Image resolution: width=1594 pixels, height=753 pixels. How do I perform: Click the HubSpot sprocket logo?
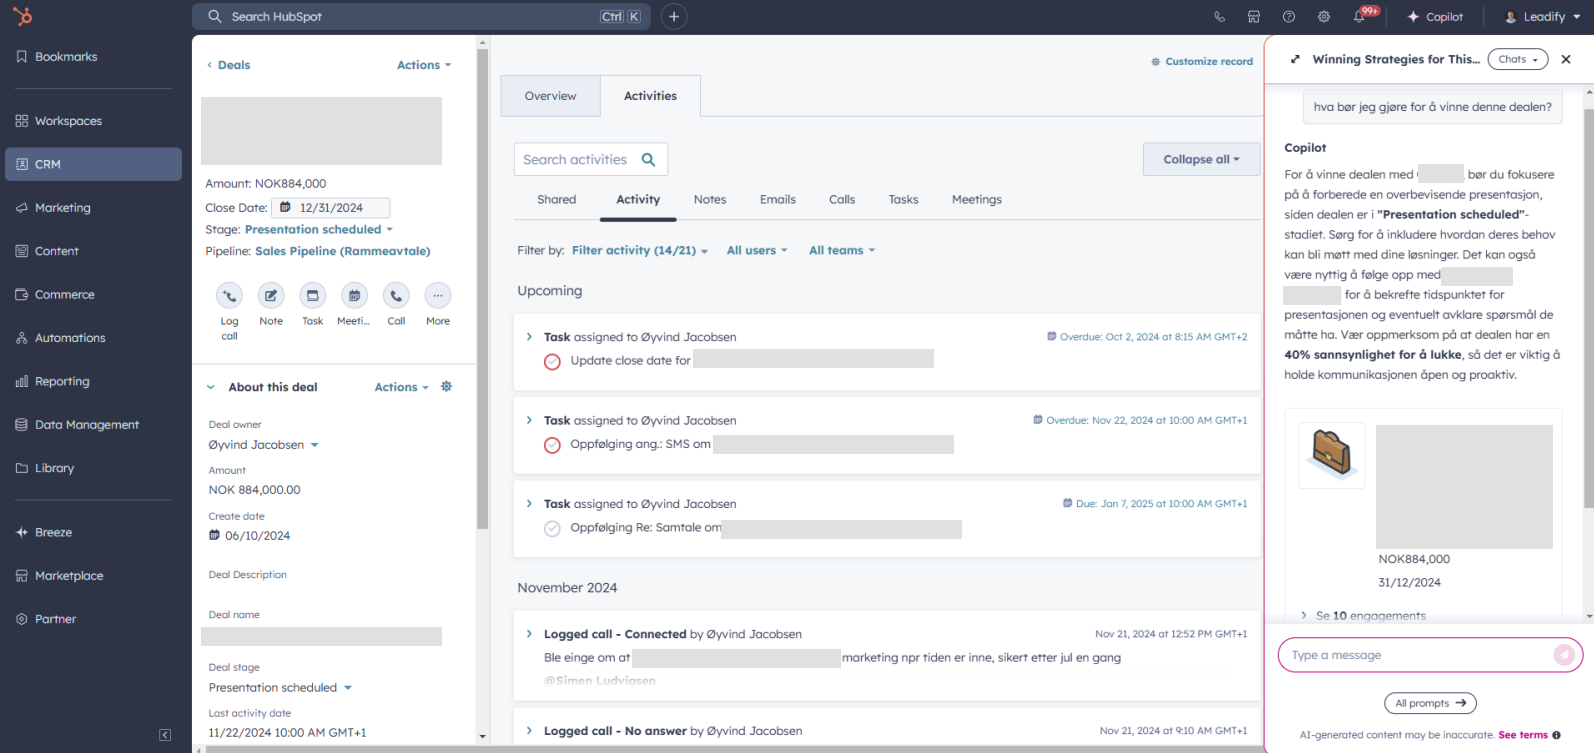22,16
